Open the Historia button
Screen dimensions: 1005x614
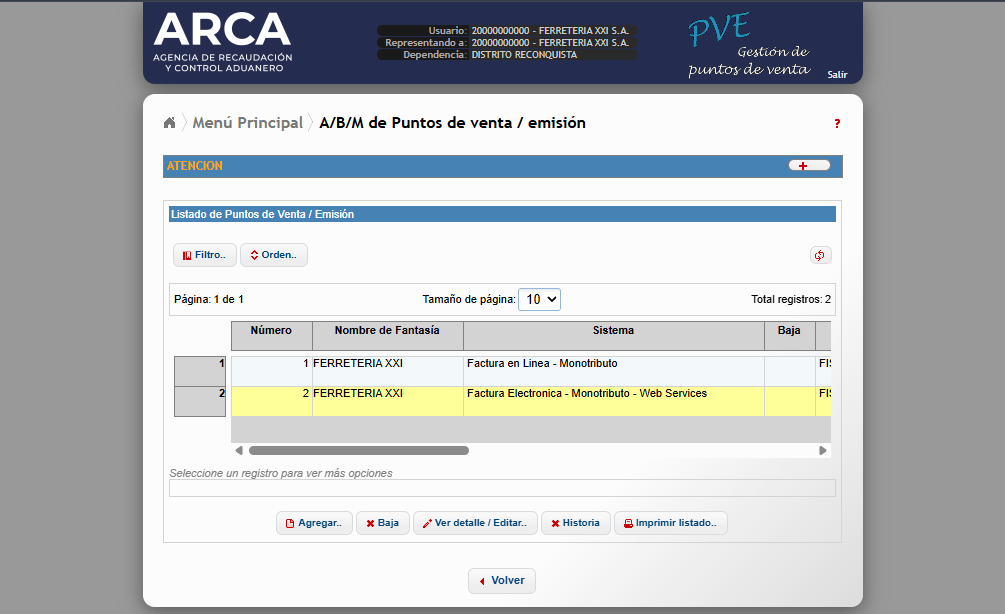(576, 523)
